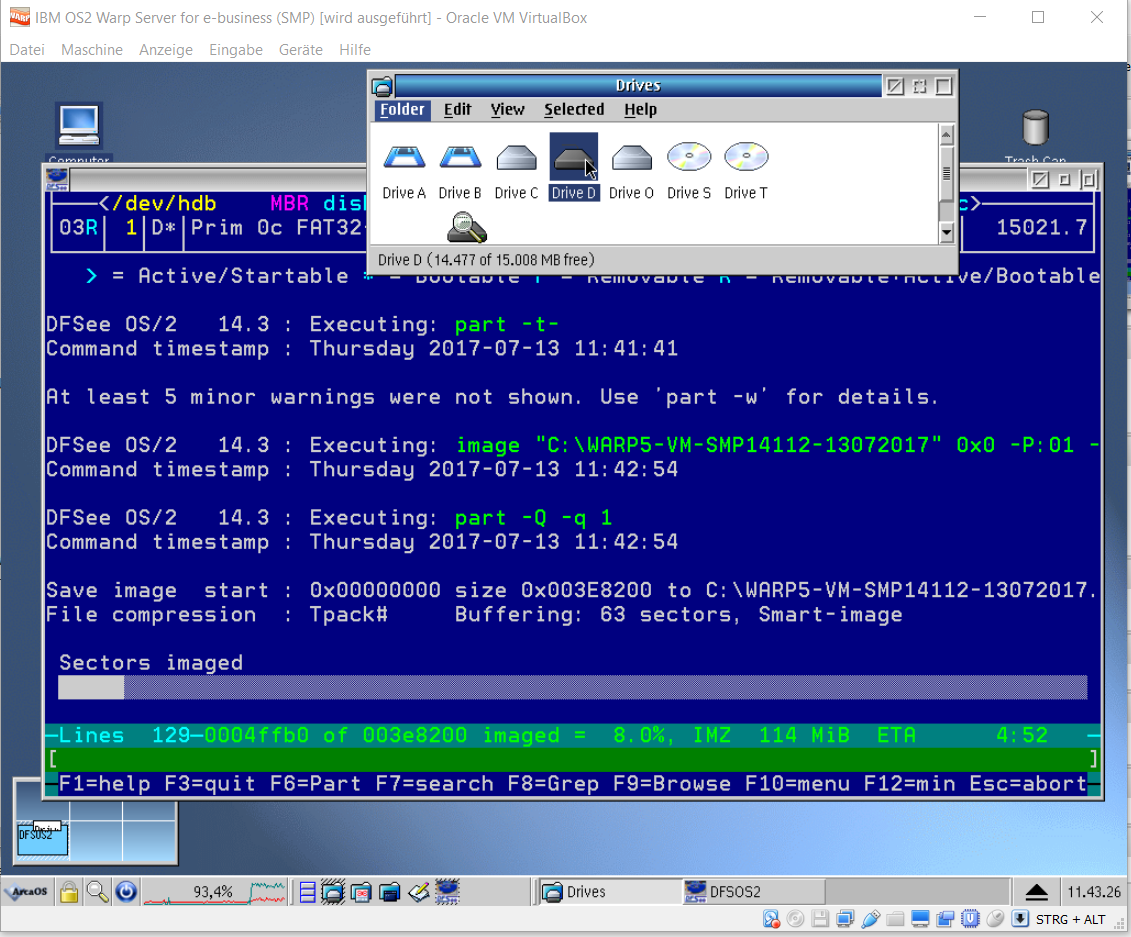Open the Drives window system menu icon

382,87
